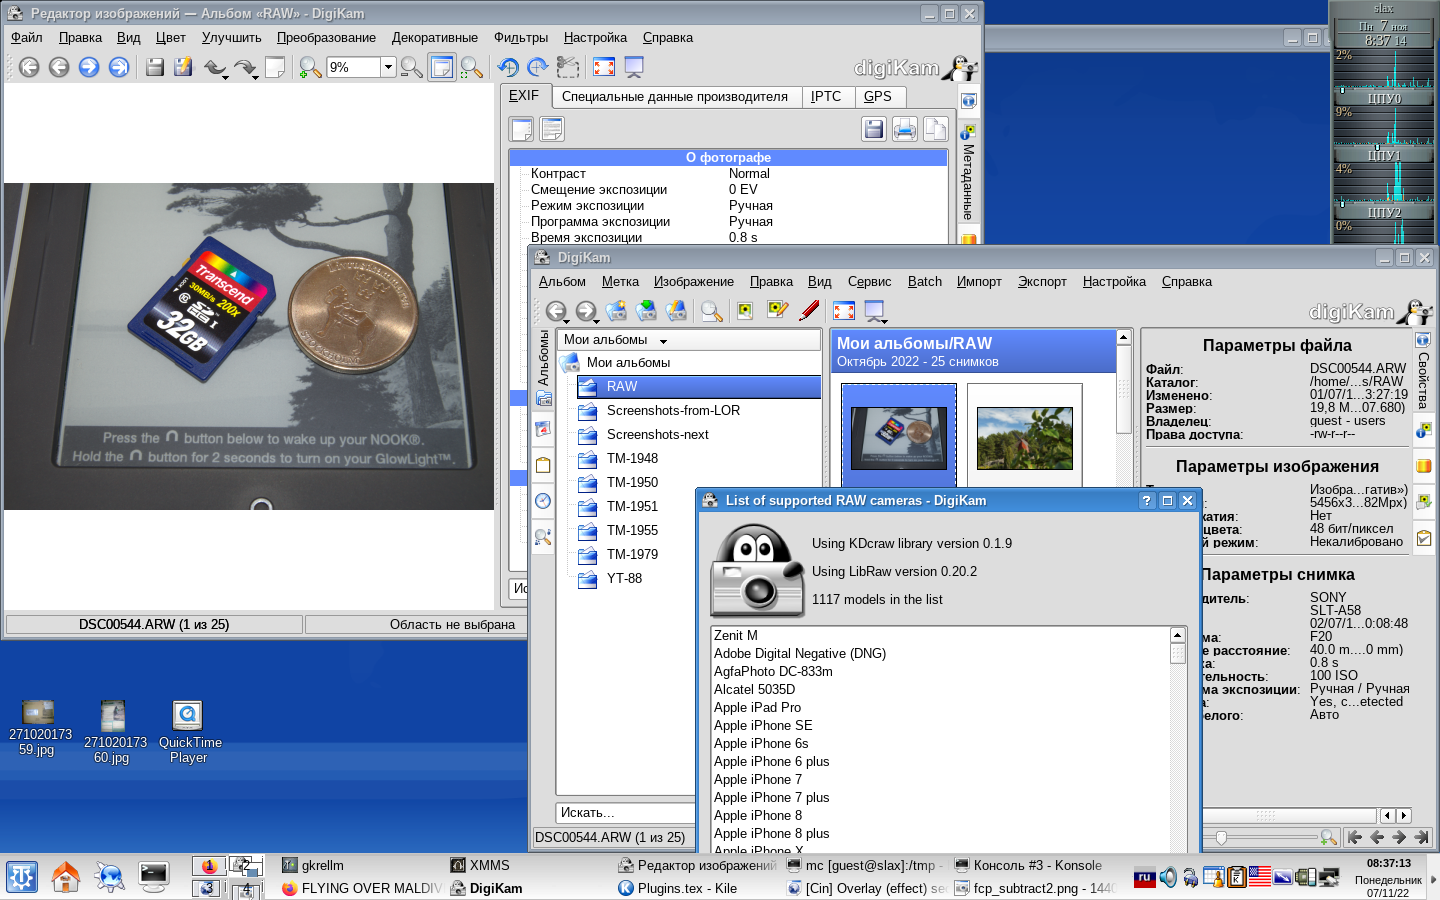Click Help question mark in RAW cameras dialog

(x=1147, y=501)
